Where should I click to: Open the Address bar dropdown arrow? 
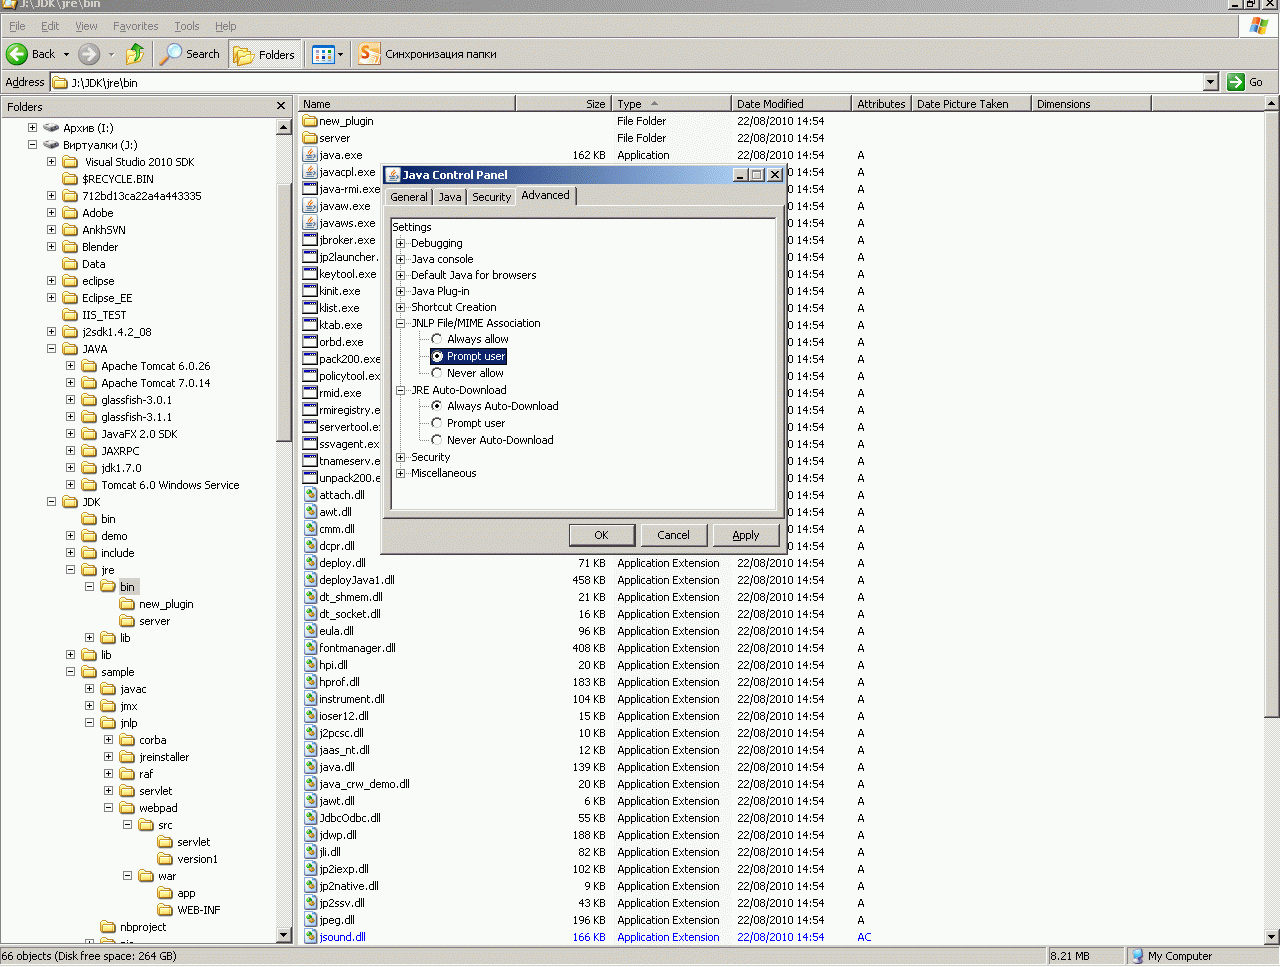(1210, 82)
